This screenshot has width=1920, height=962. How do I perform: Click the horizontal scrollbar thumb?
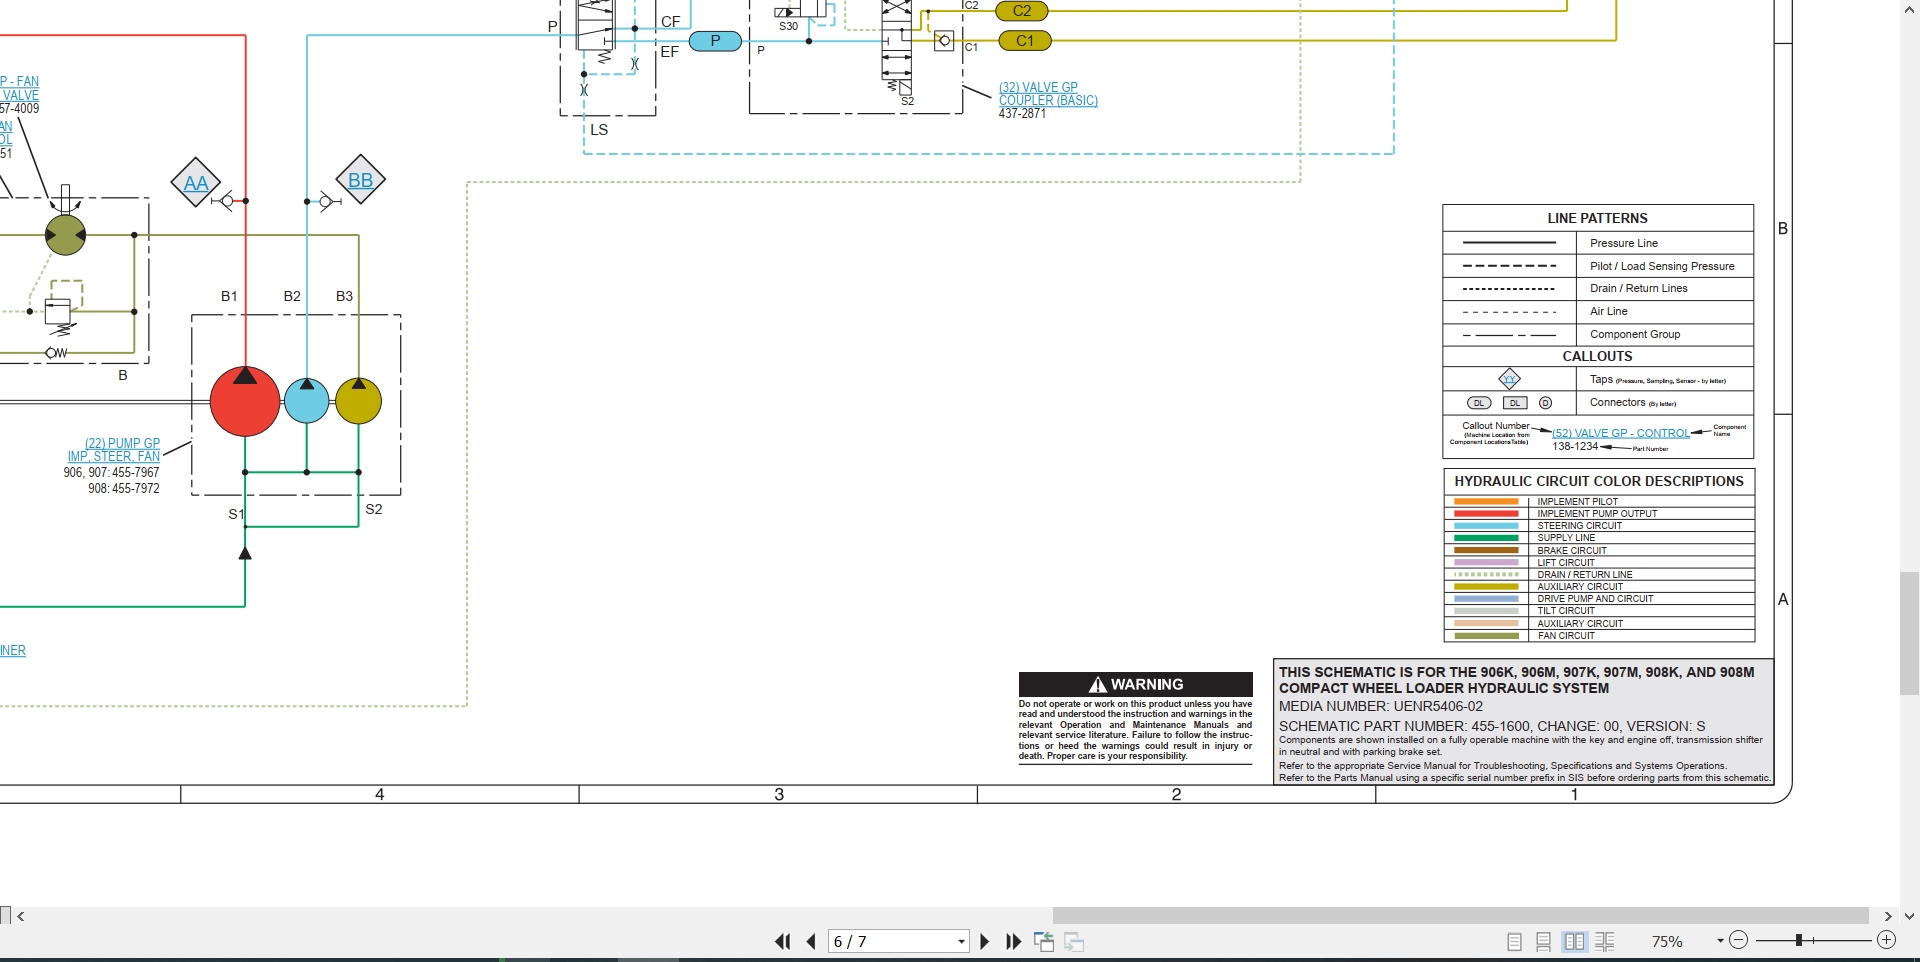[x=1461, y=916]
